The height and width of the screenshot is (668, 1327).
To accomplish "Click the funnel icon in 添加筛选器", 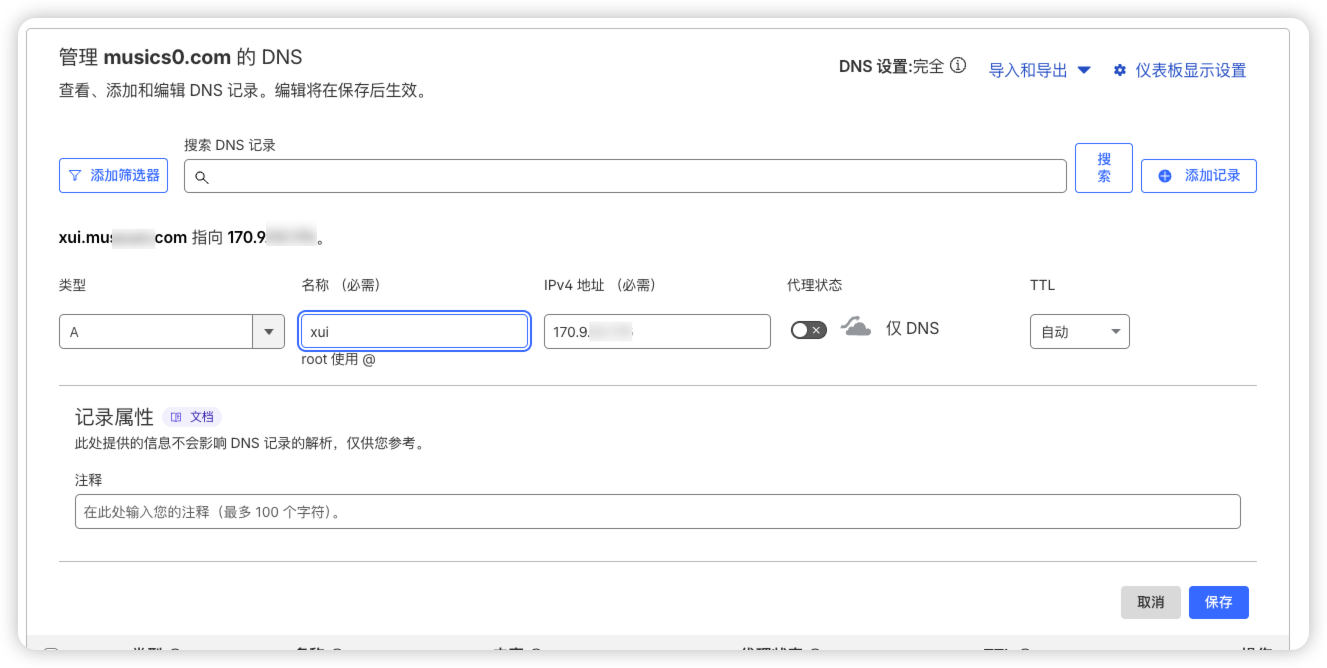I will click(x=75, y=175).
